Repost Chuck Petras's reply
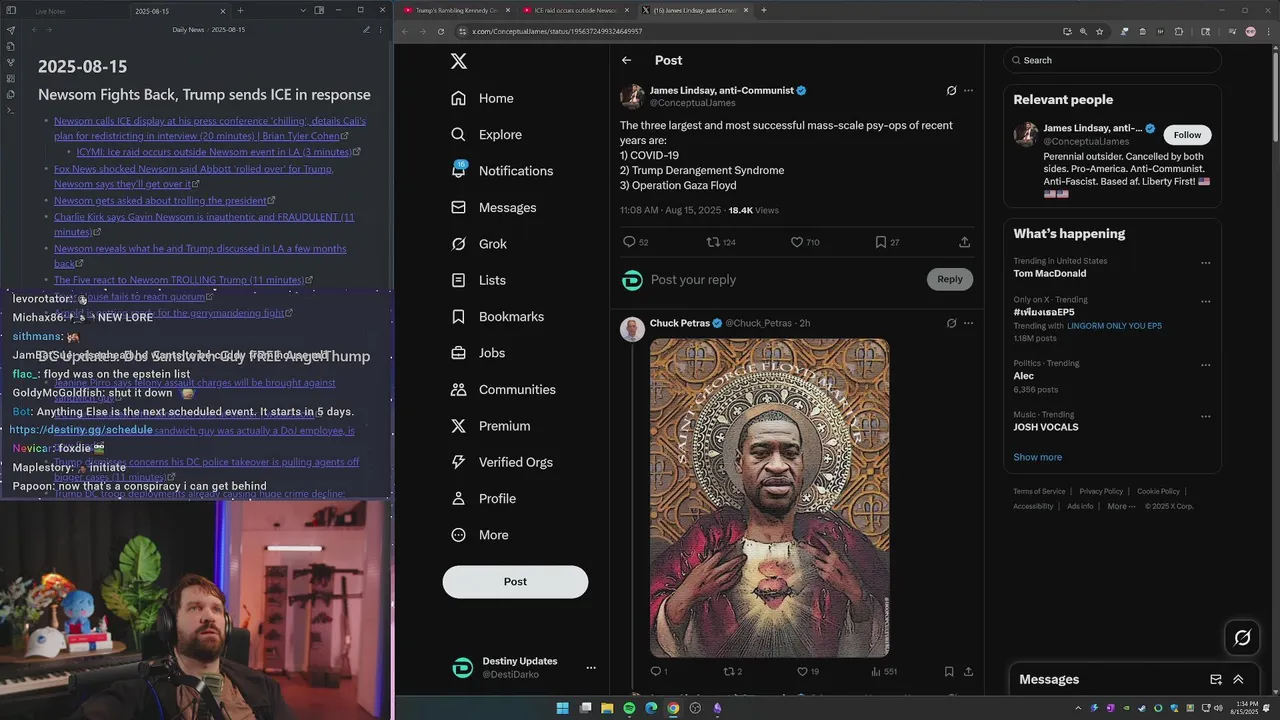This screenshot has width=1280, height=720. click(729, 672)
